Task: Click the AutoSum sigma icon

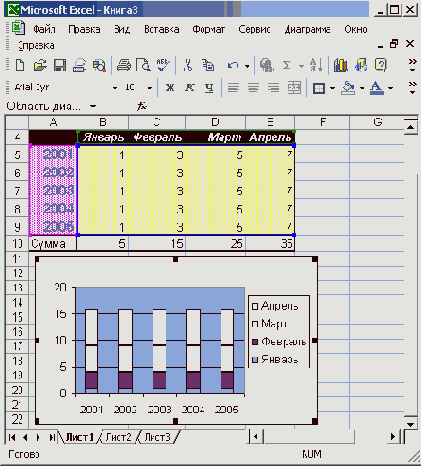Action: [287, 65]
